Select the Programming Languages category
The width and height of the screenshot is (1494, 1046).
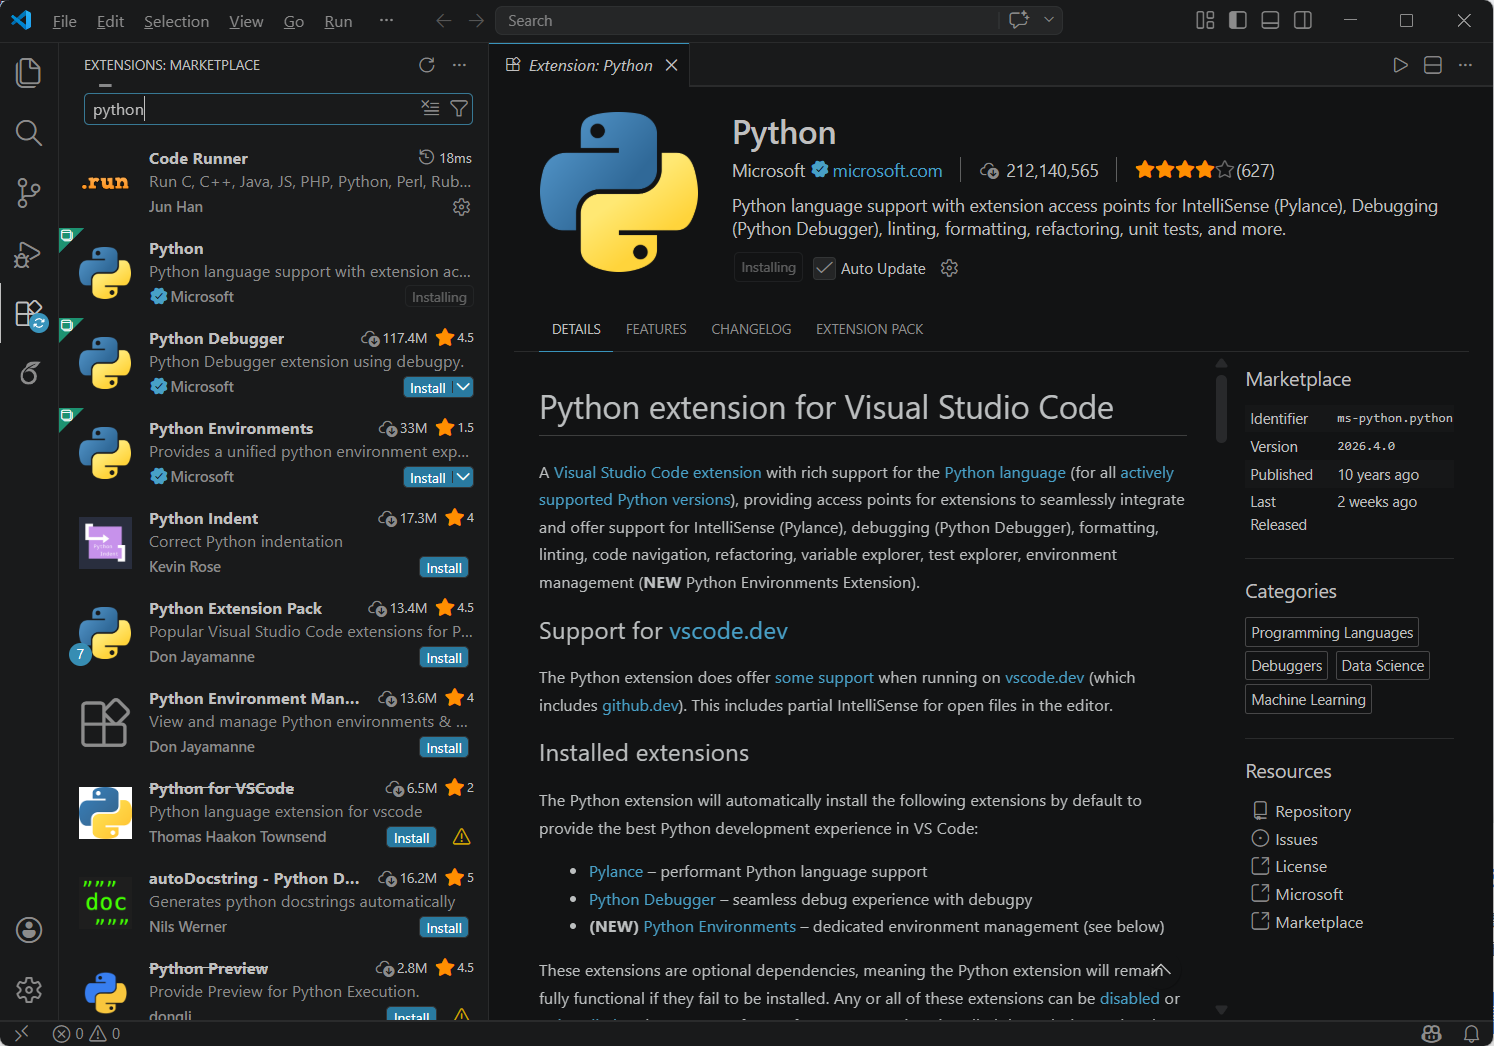(1332, 632)
